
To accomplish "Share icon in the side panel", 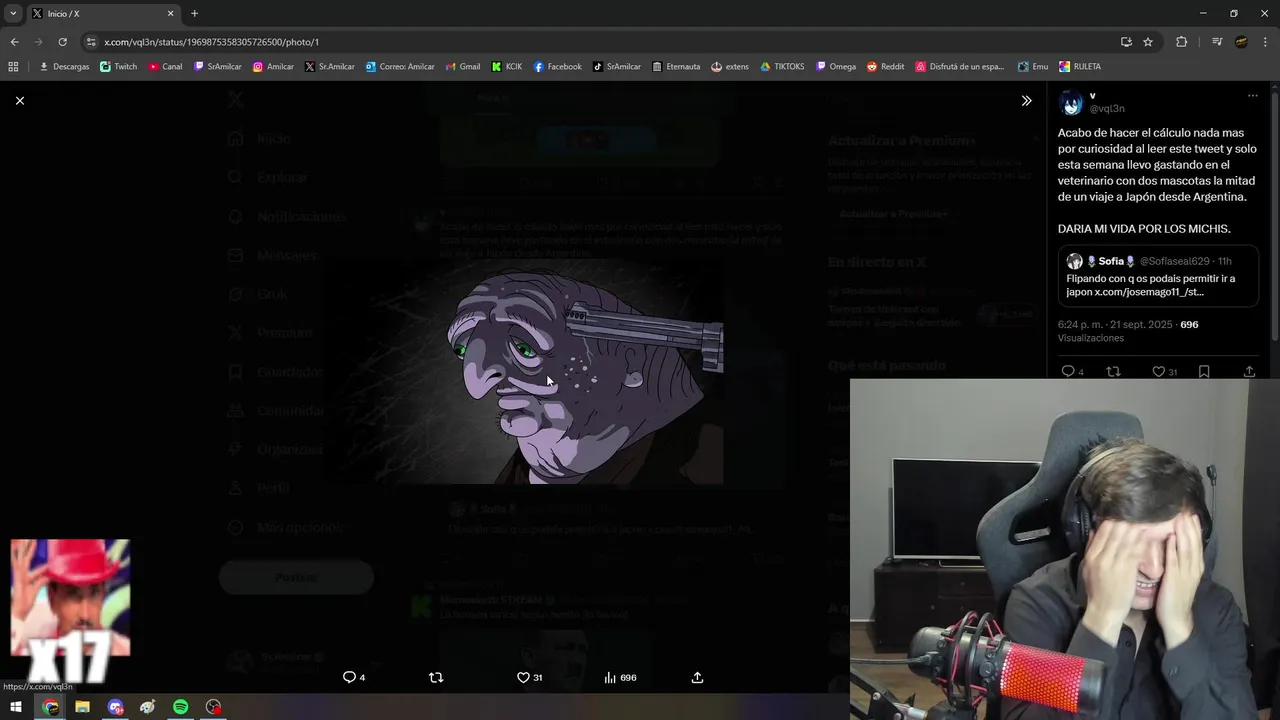I will point(1249,371).
